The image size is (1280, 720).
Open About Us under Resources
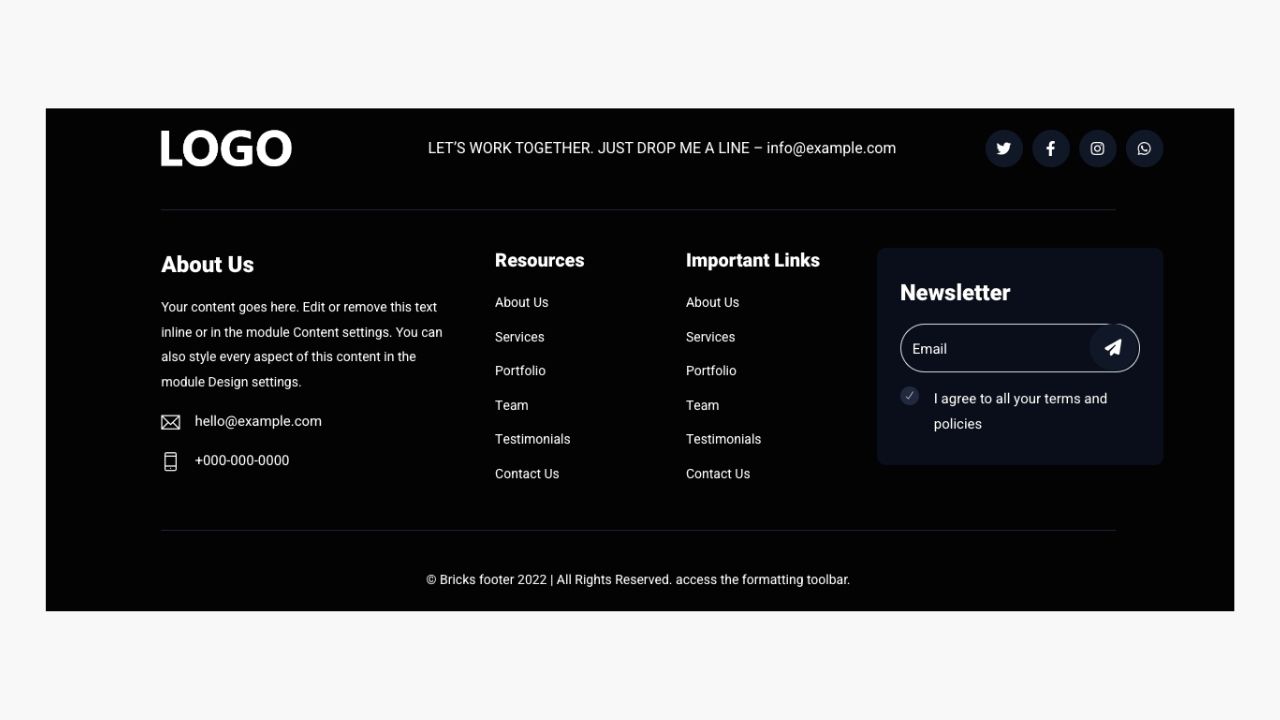(521, 302)
